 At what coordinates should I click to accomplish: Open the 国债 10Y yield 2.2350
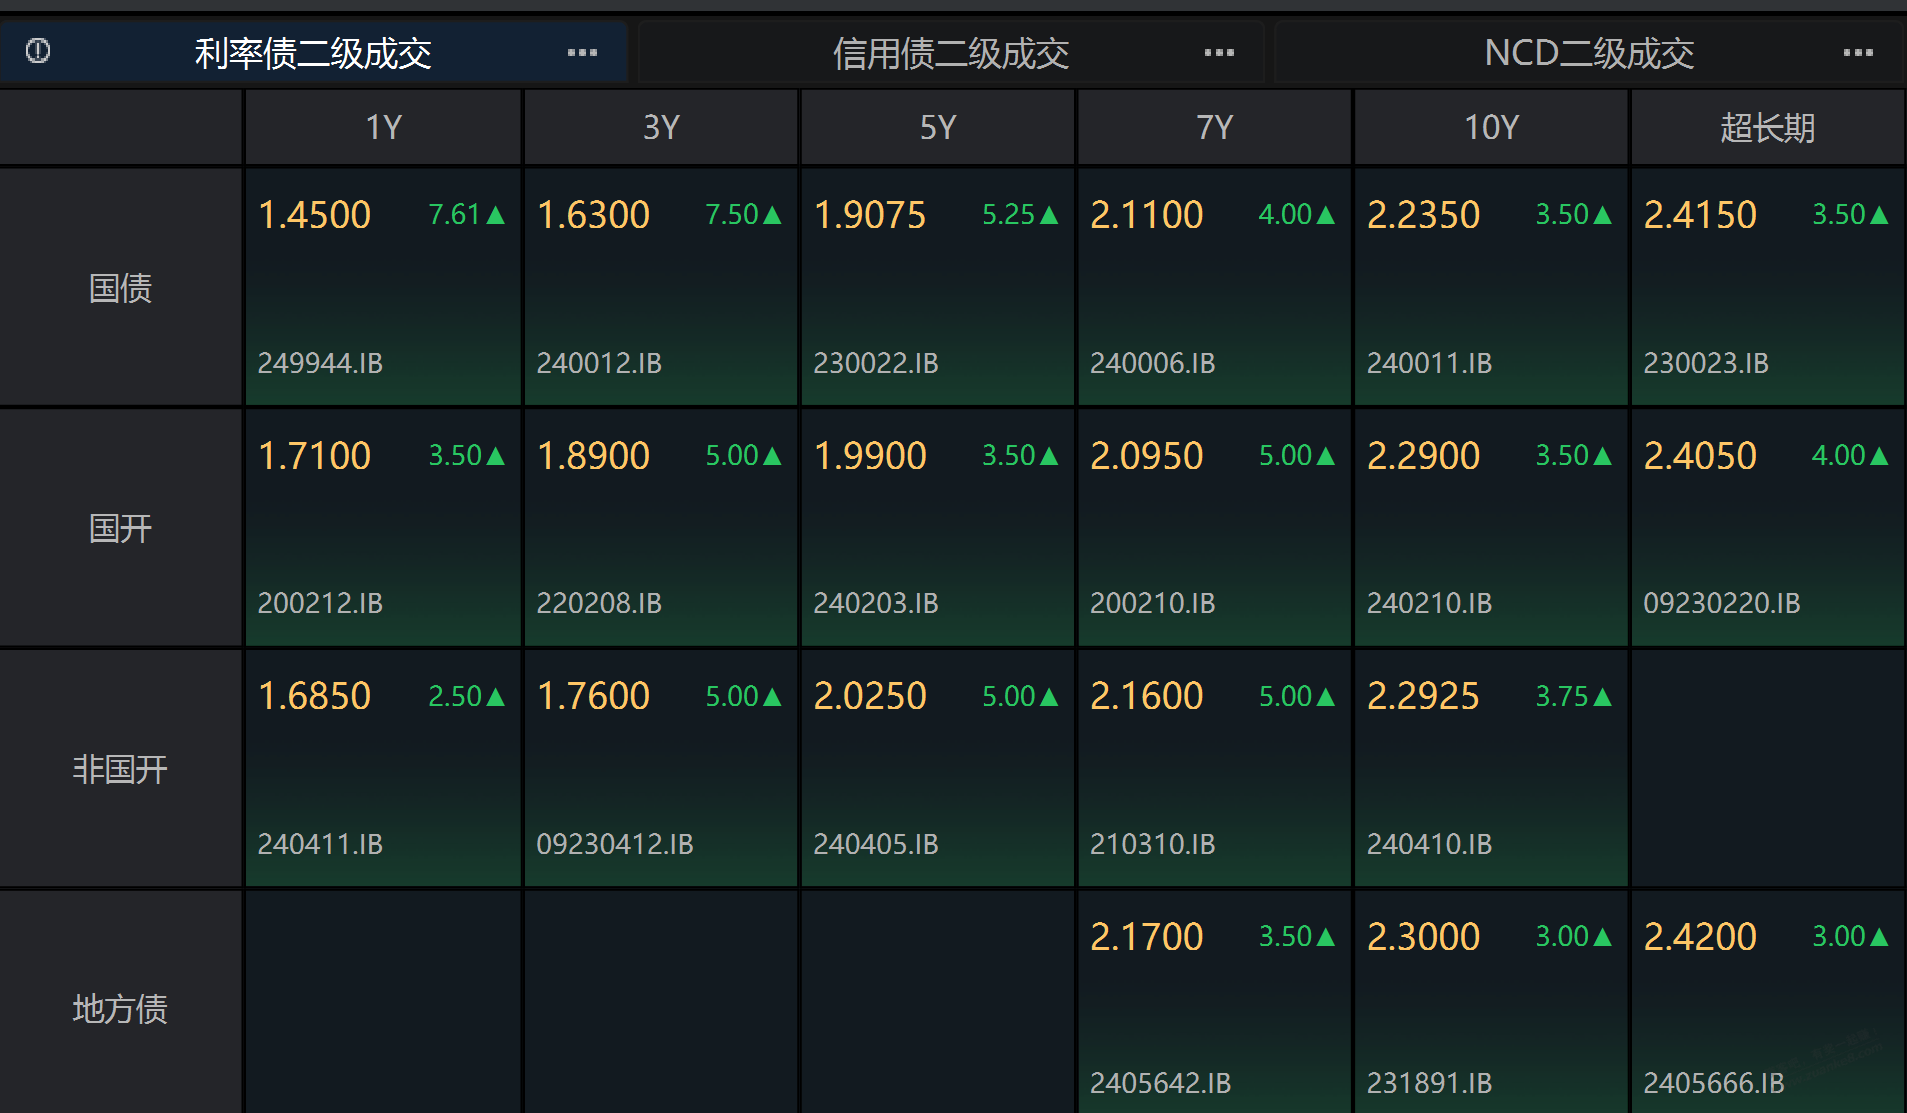(x=1424, y=215)
